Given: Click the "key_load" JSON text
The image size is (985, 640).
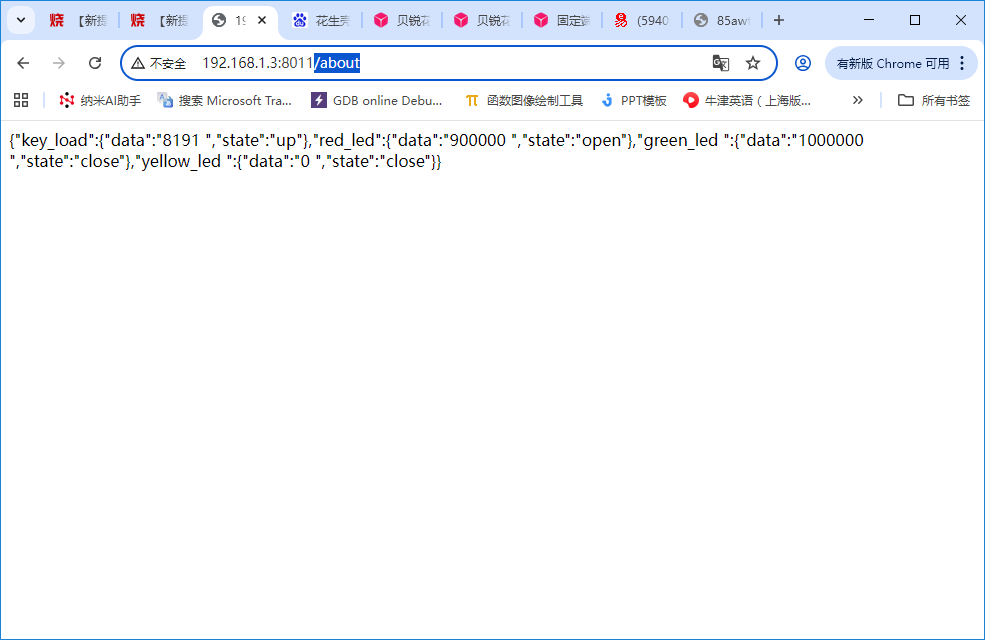Looking at the screenshot, I should pos(52,140).
